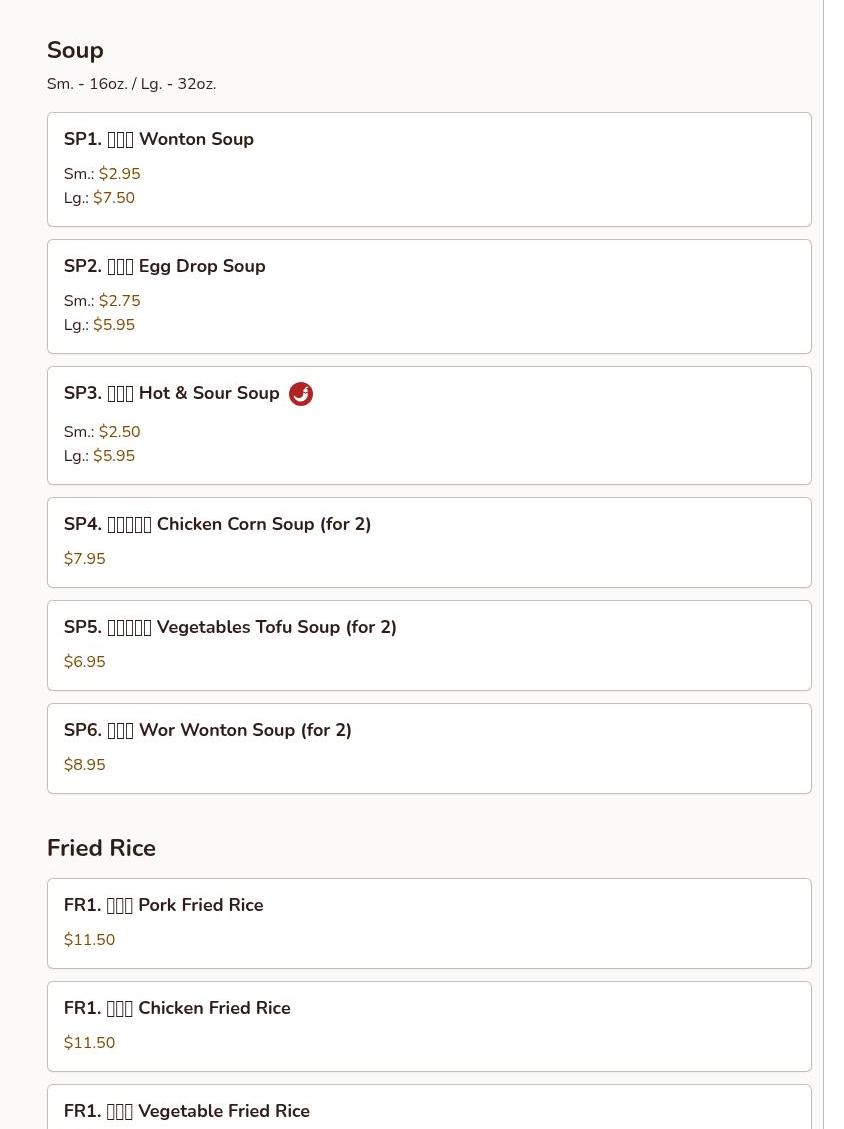Image resolution: width=844 pixels, height=1129 pixels.
Task: Click the spicy chili pepper icon
Action: [300, 394]
